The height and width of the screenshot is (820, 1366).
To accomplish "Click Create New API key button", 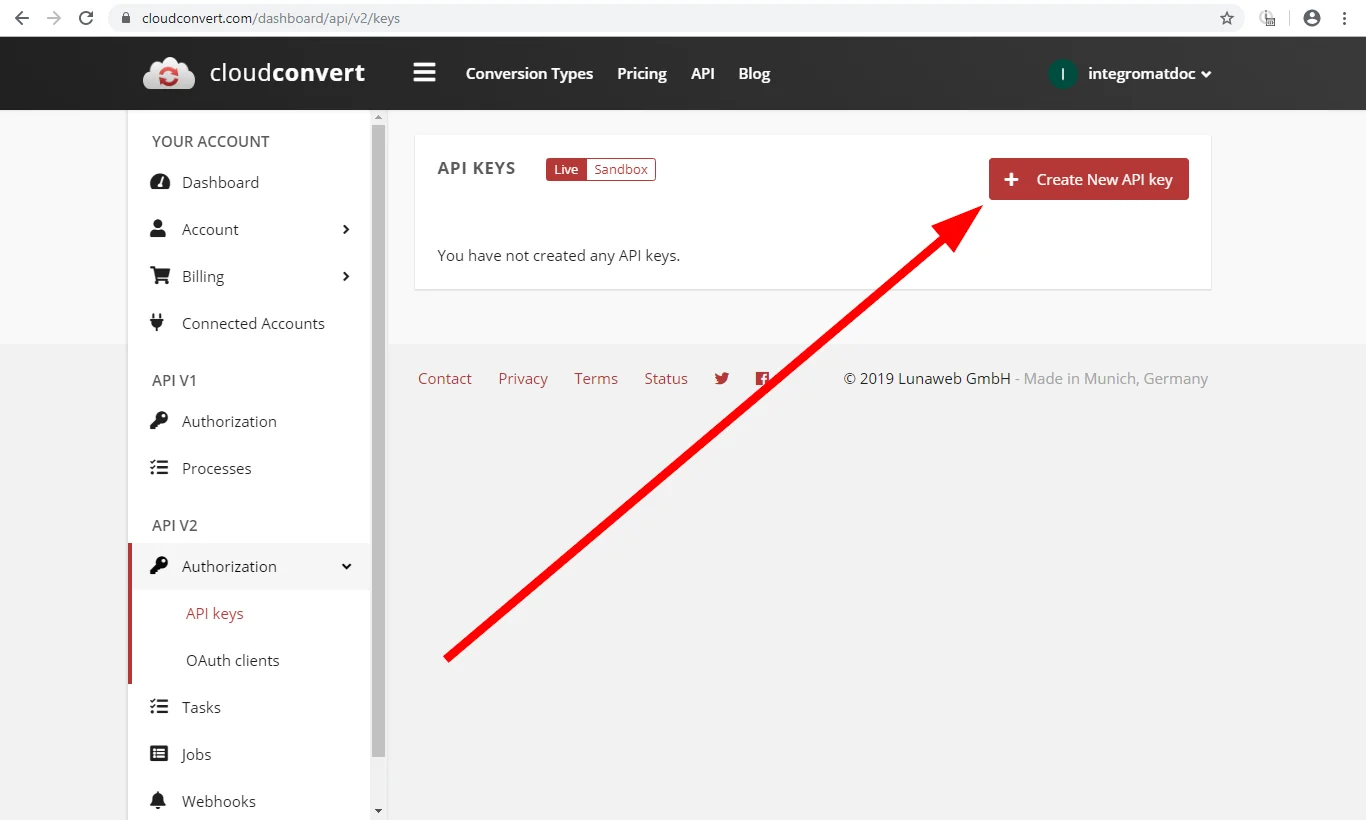I will coord(1089,179).
